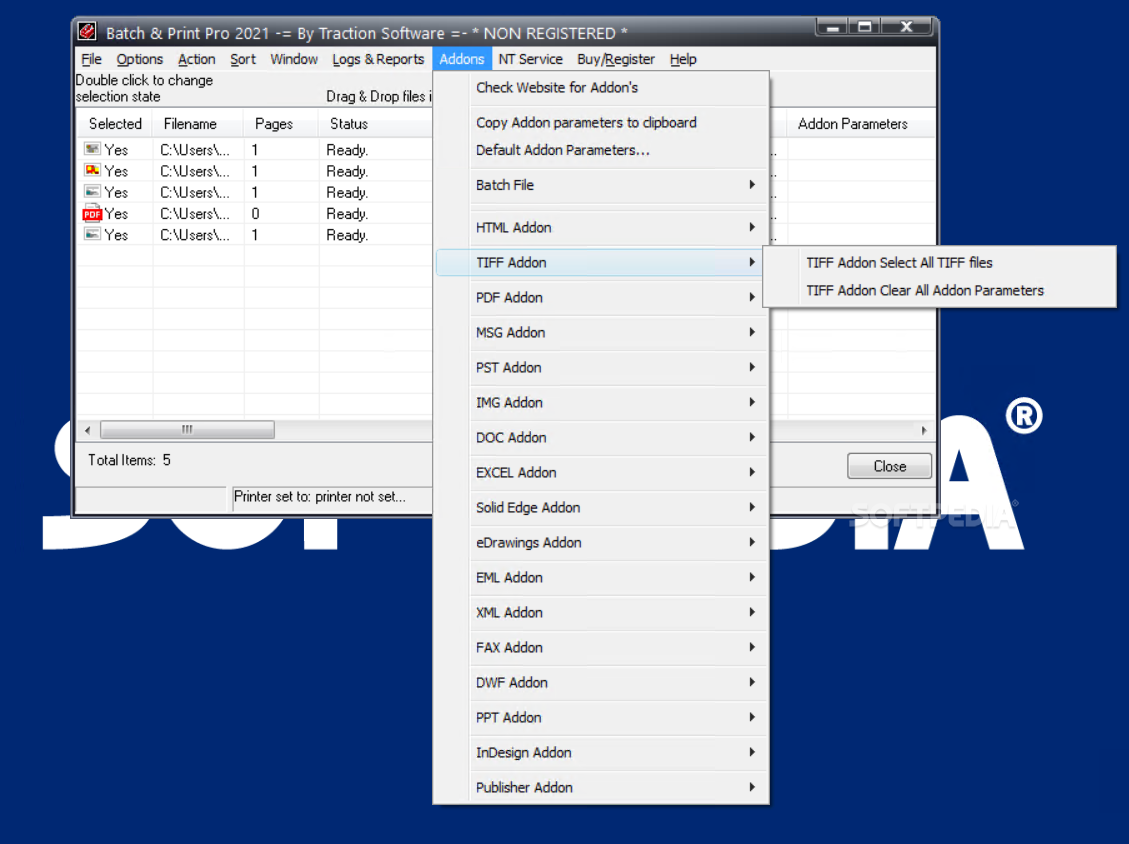Click the Pages value 0 of PDF row
The height and width of the screenshot is (844, 1129).
coord(255,214)
